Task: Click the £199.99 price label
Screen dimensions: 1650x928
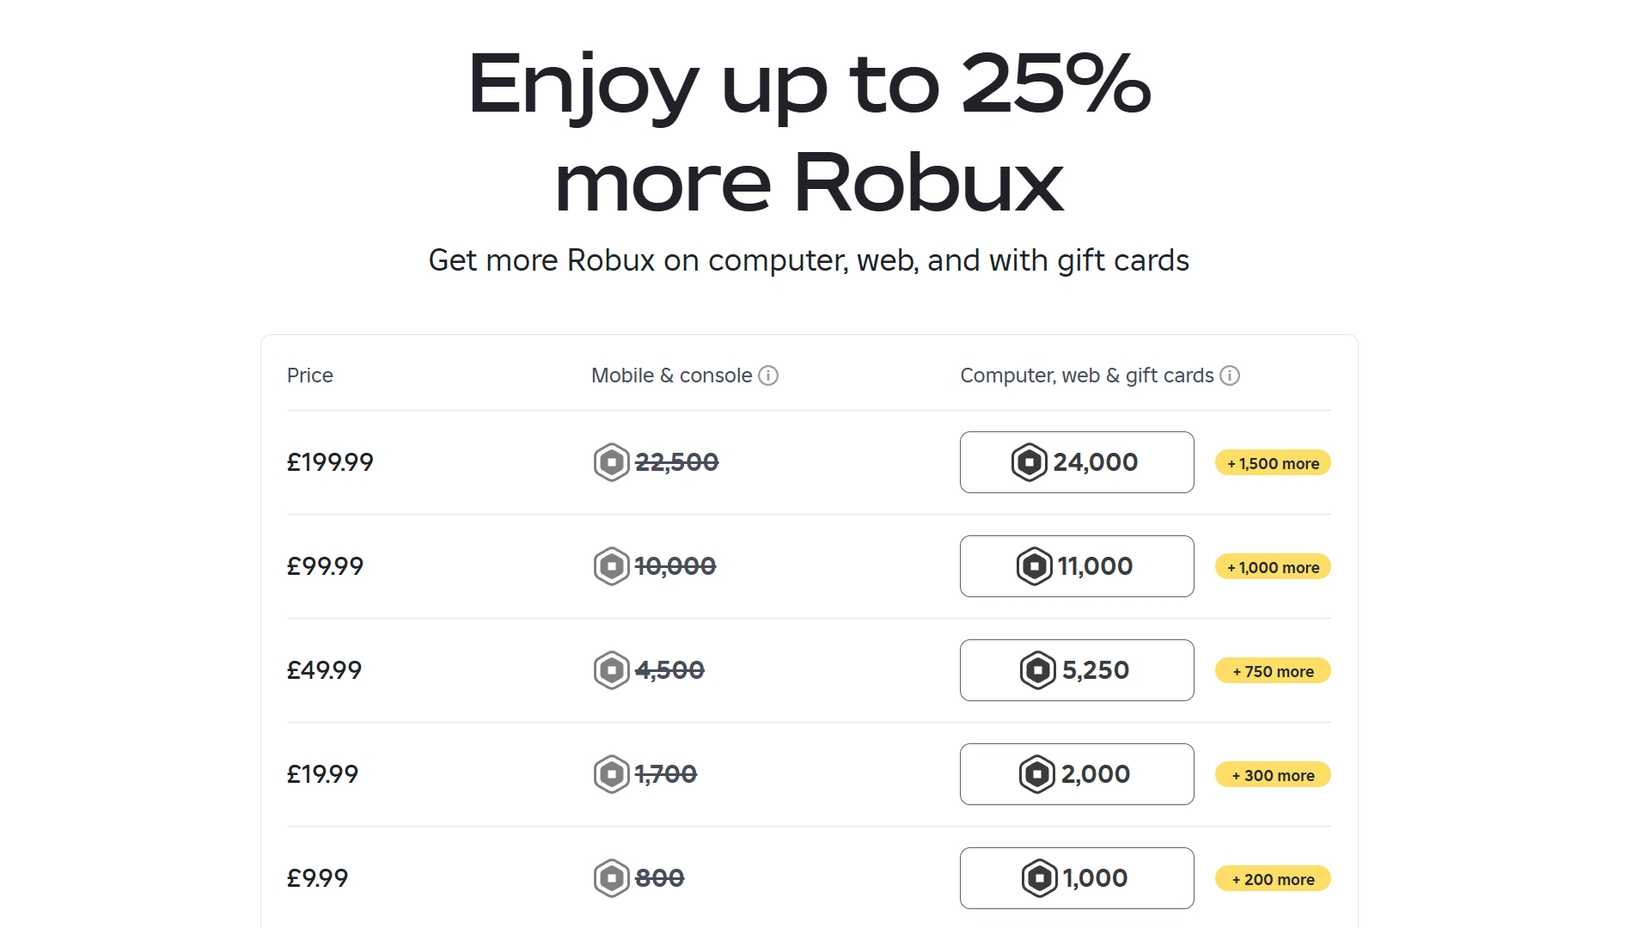Action: pyautogui.click(x=330, y=462)
